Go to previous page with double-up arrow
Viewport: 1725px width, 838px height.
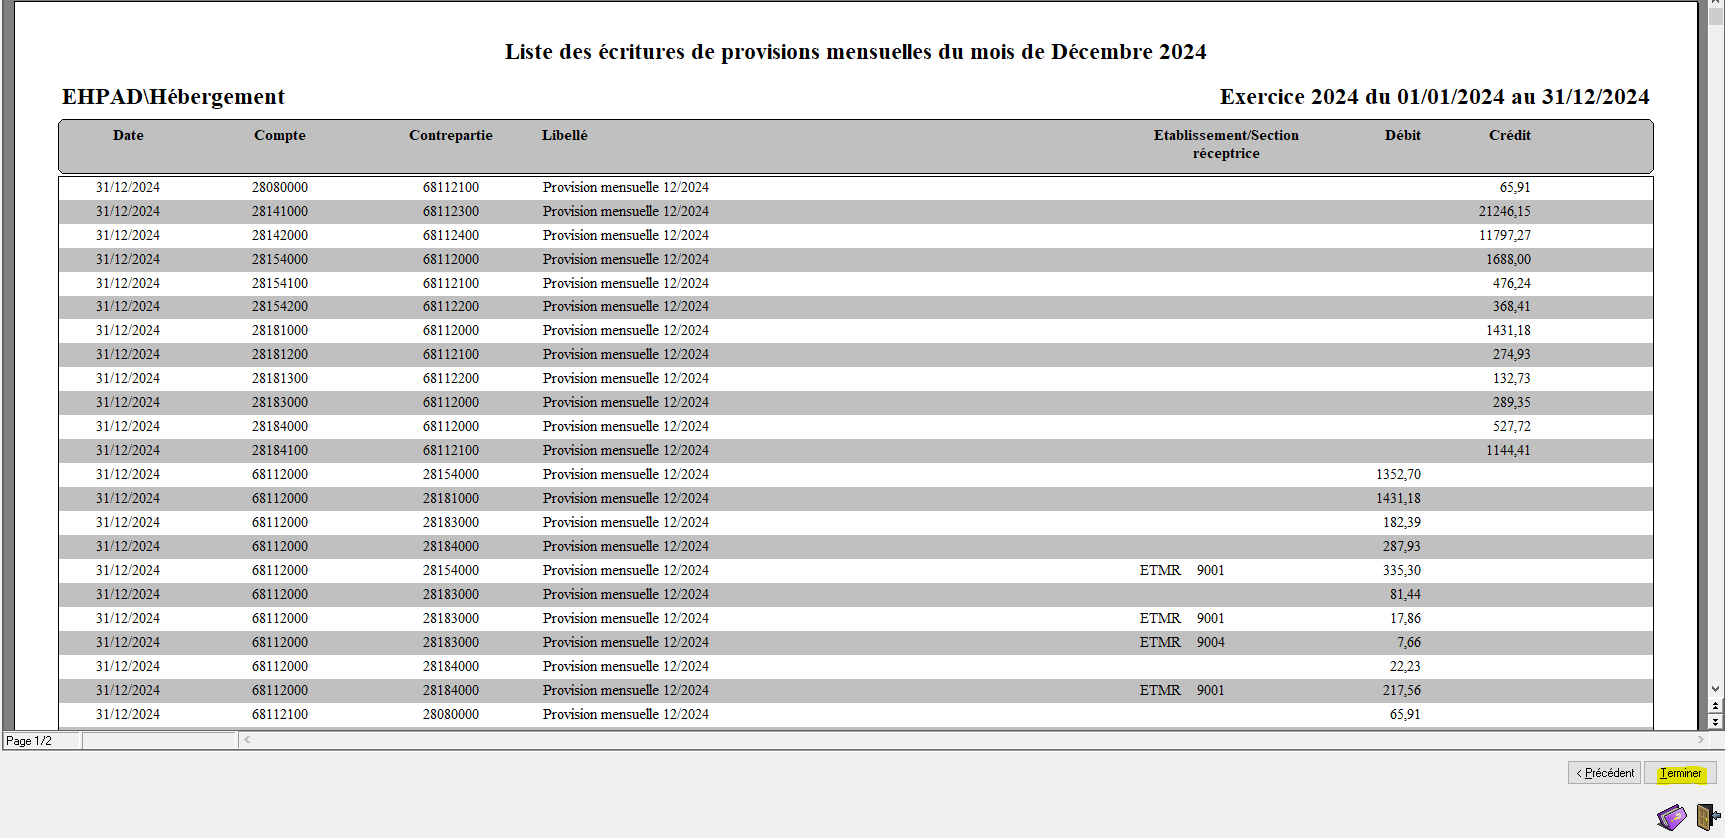[x=1716, y=706]
